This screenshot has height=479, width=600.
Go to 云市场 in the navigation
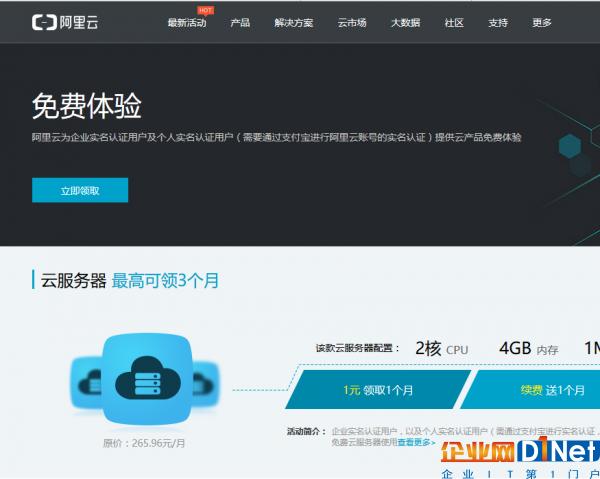(352, 23)
